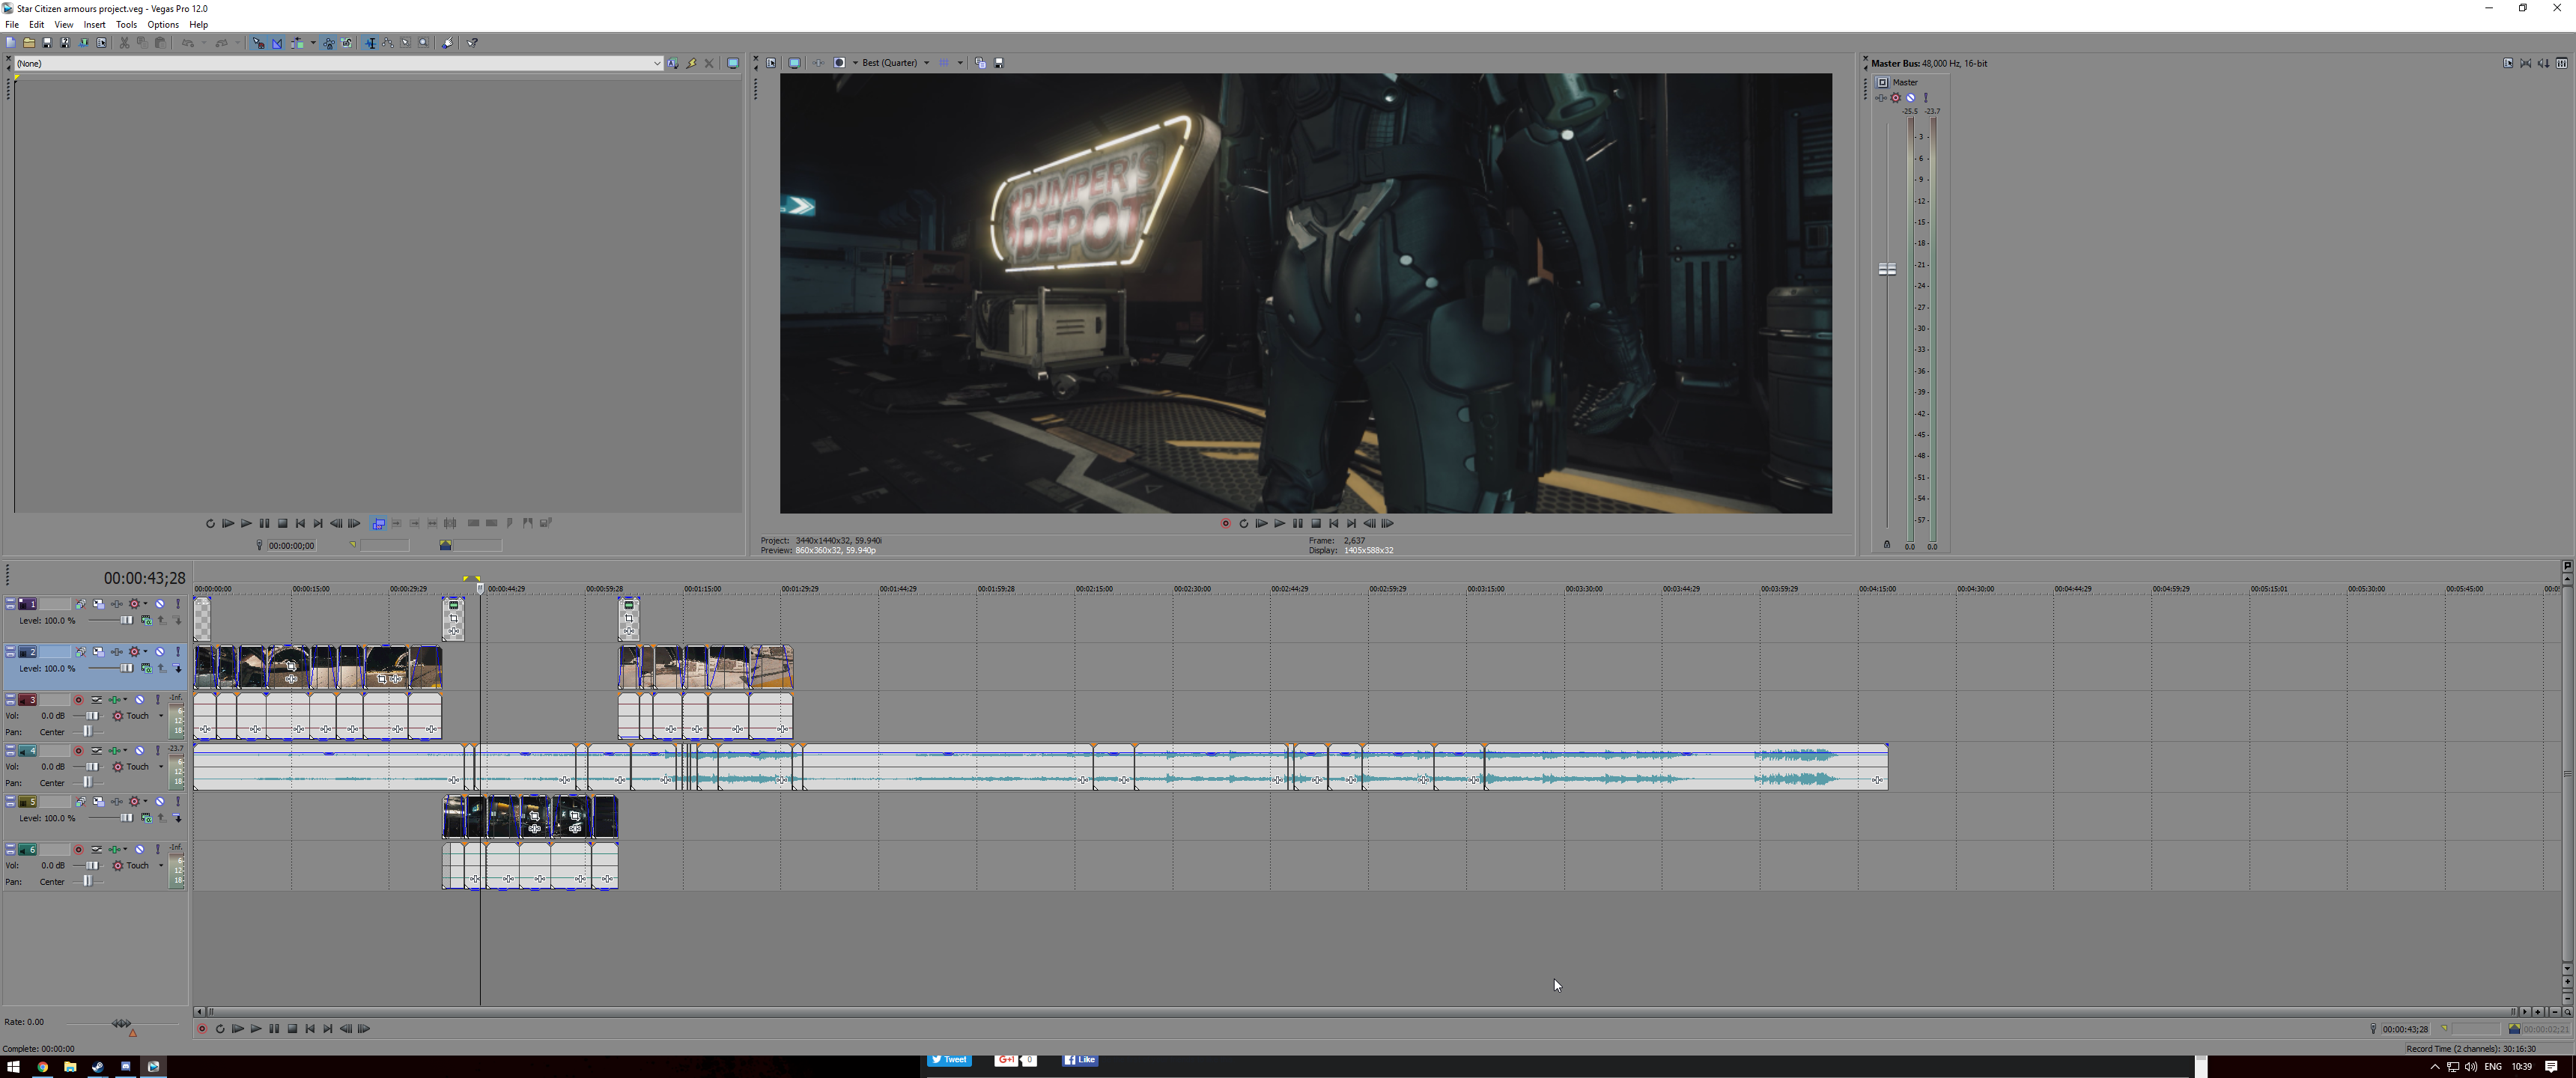
Task: Save the preview snapshot to file
Action: (x=999, y=63)
